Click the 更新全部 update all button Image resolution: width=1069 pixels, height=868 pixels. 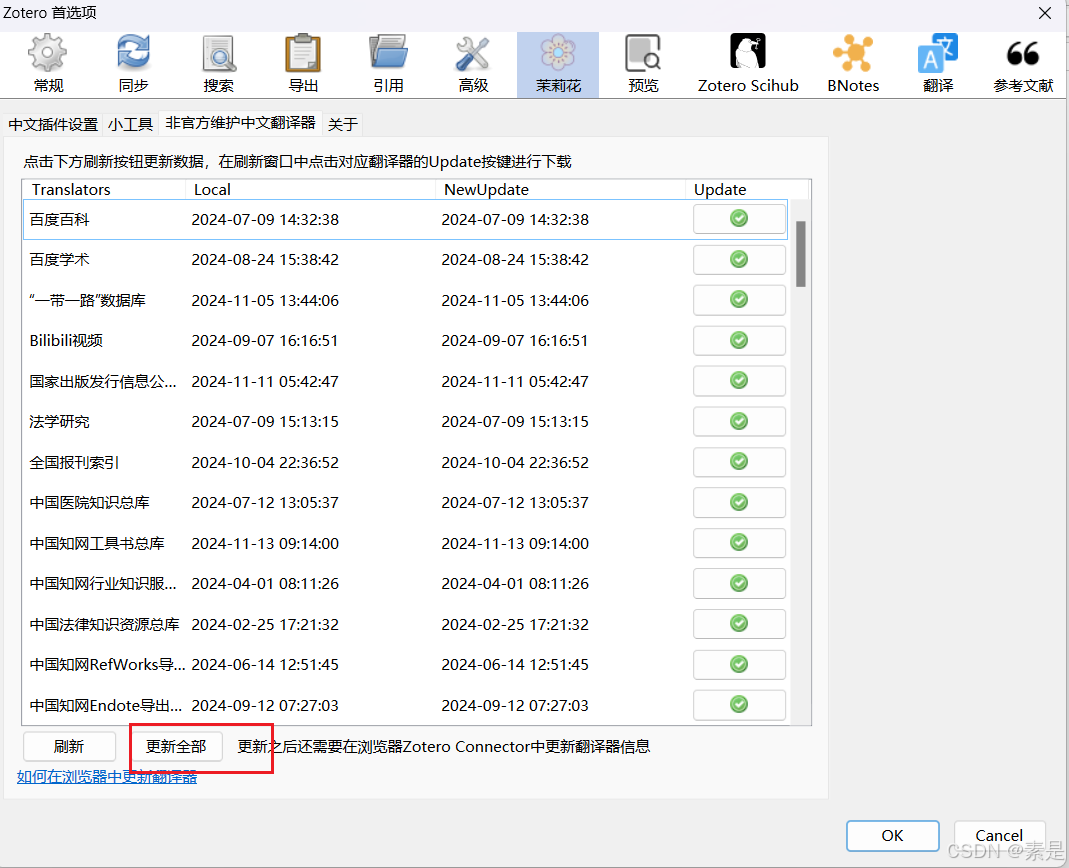click(176, 747)
